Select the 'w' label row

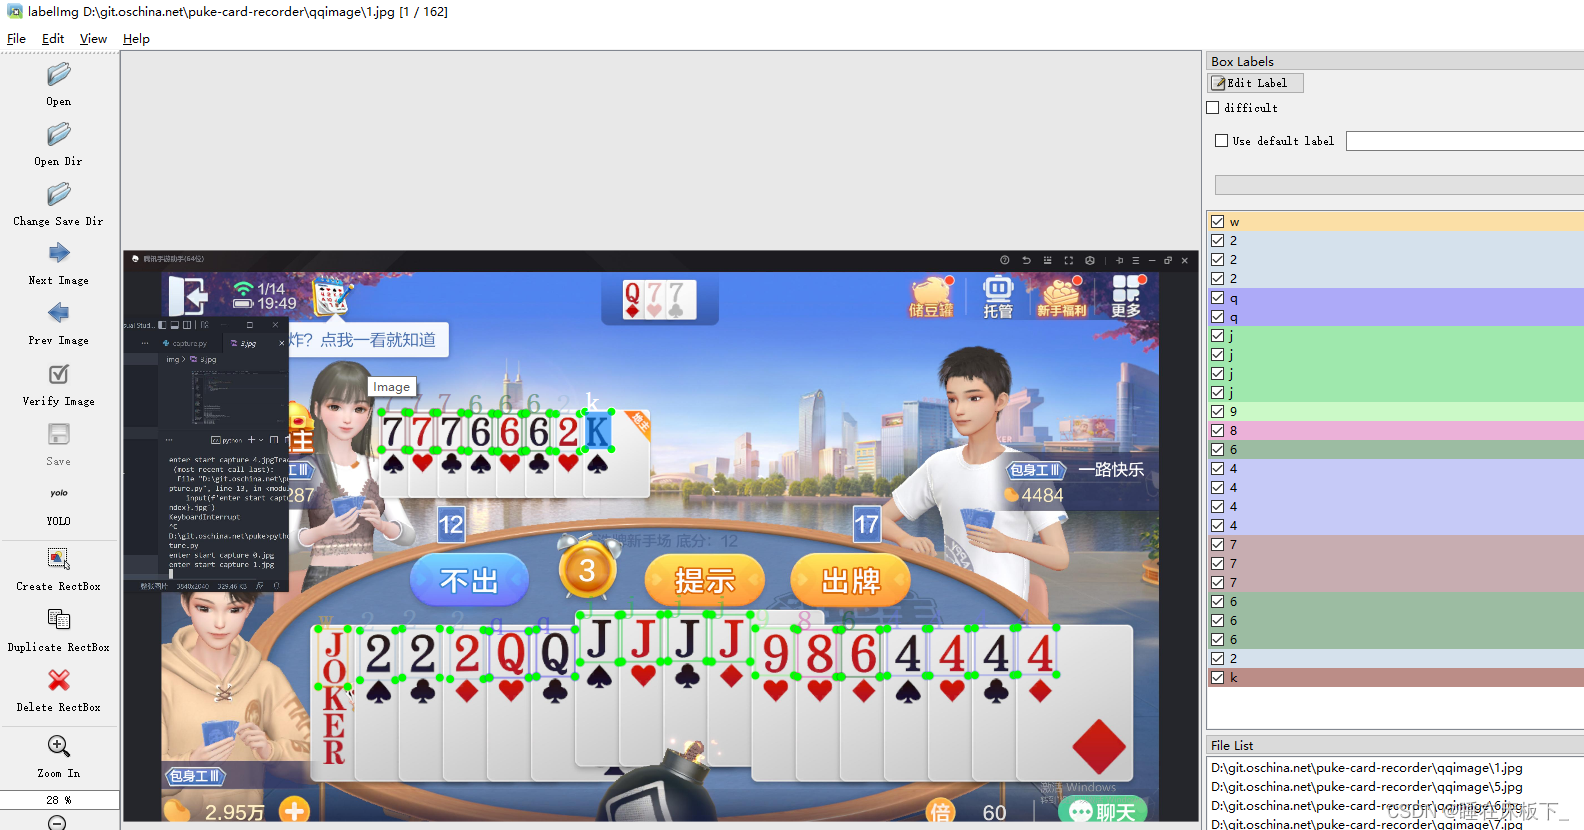click(x=1396, y=222)
